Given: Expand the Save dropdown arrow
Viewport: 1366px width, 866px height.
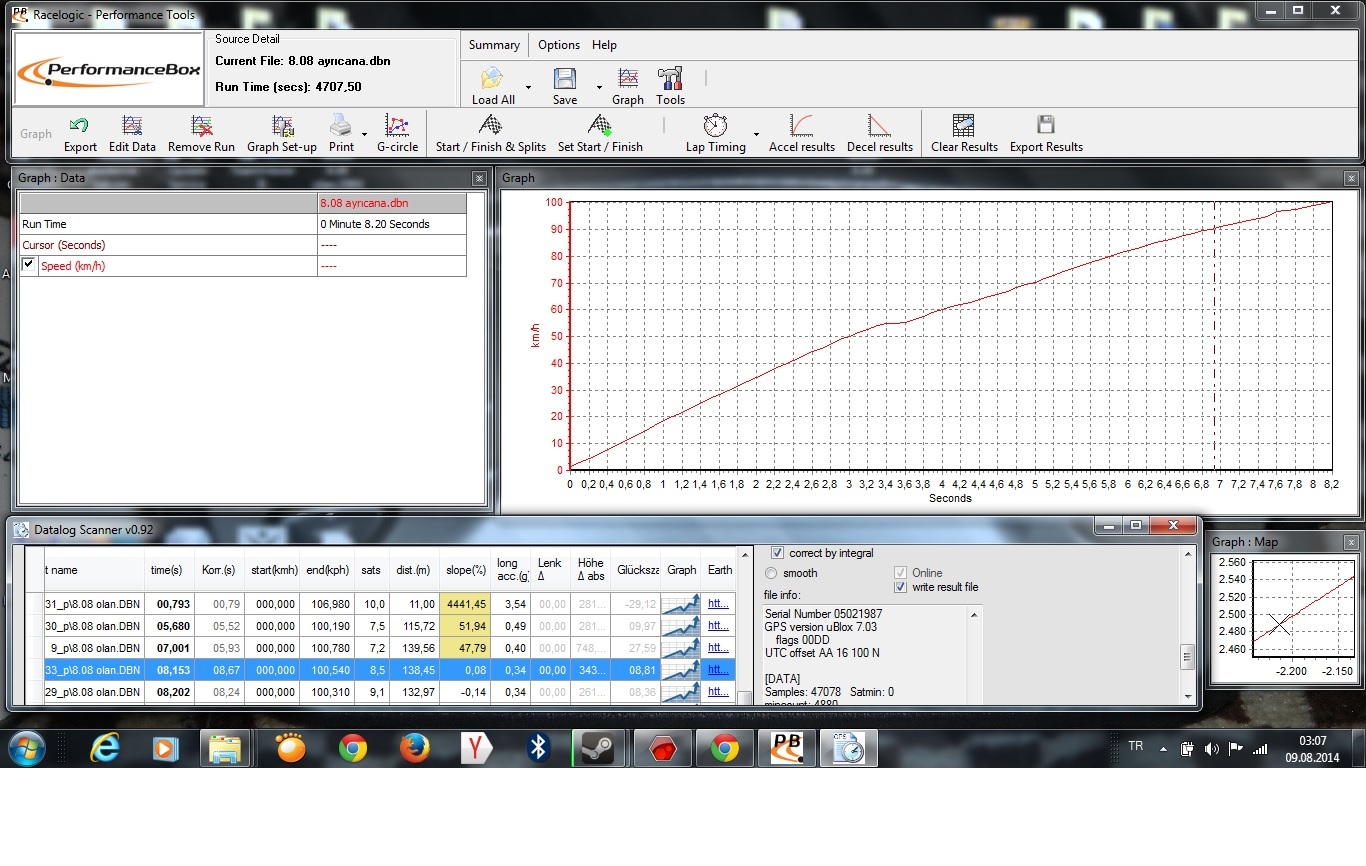Looking at the screenshot, I should coord(599,87).
